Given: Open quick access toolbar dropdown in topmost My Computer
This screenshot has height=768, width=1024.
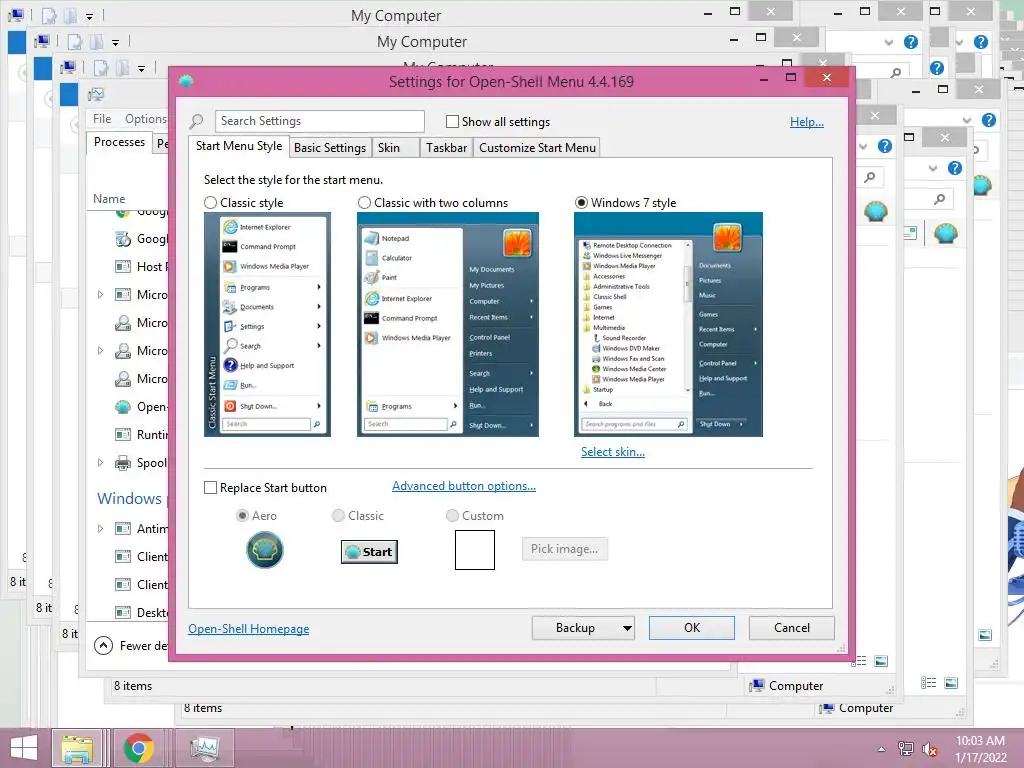Looking at the screenshot, I should pyautogui.click(x=89, y=16).
